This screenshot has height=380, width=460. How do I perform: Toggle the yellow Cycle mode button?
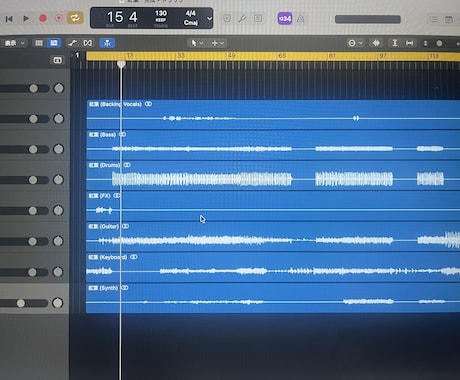75,18
